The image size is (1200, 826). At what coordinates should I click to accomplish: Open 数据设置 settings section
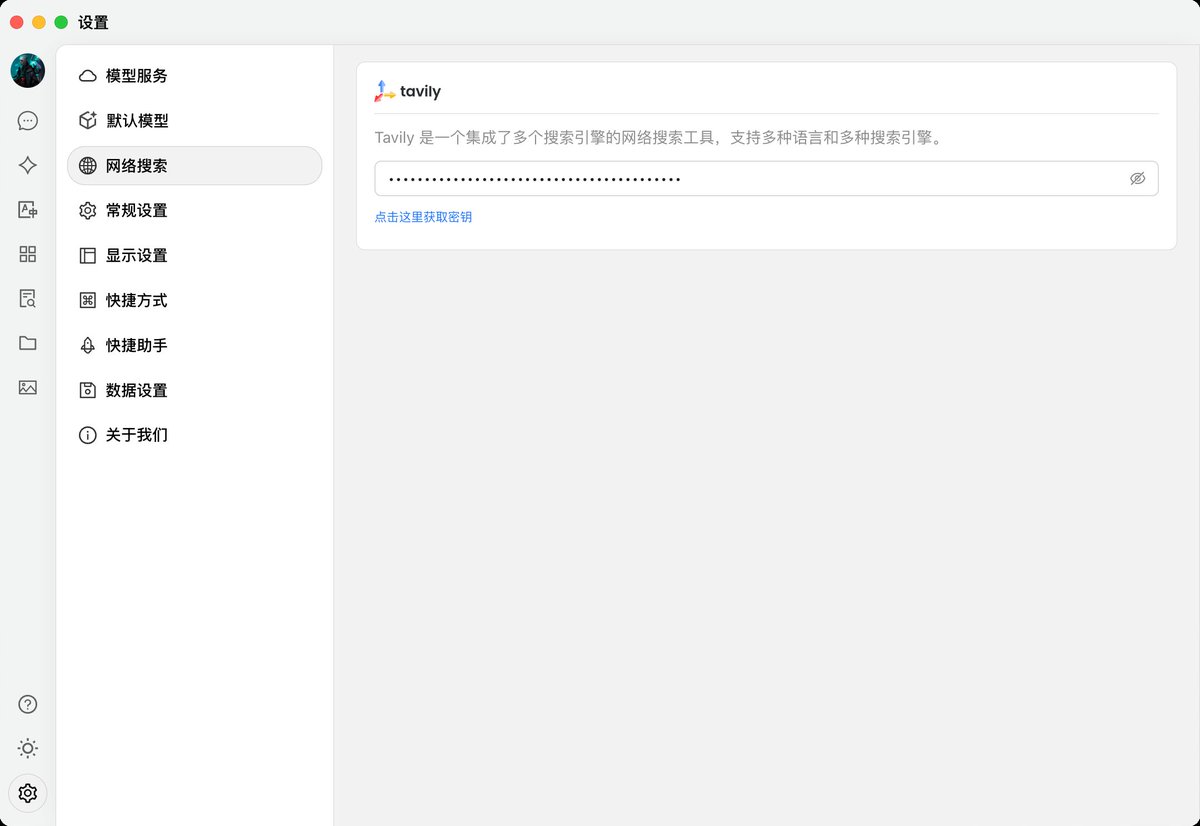tap(194, 391)
